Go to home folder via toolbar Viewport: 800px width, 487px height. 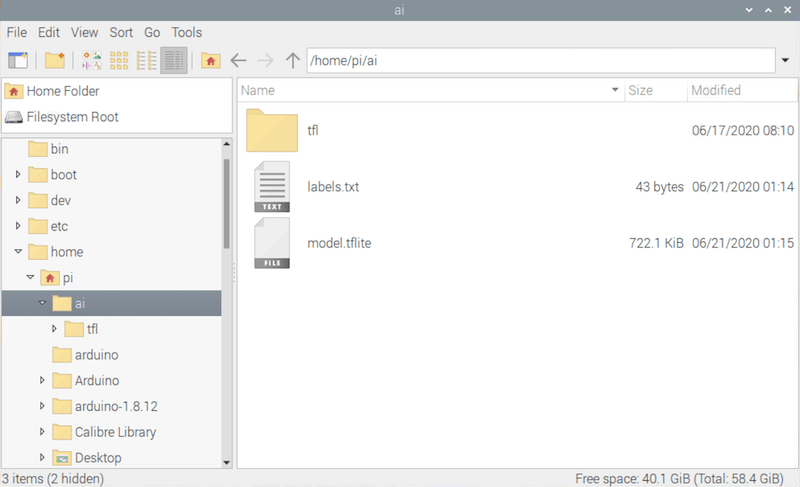pyautogui.click(x=211, y=61)
